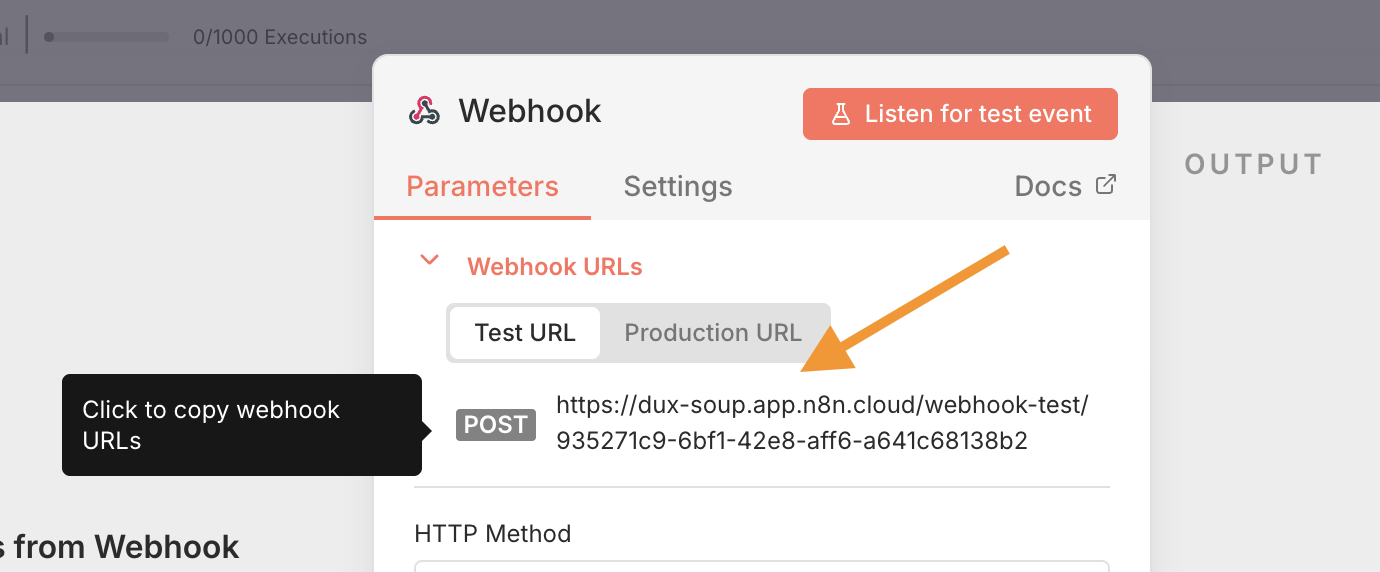Click the 0/1000 Executions counter
This screenshot has height=572, width=1380.
click(280, 37)
